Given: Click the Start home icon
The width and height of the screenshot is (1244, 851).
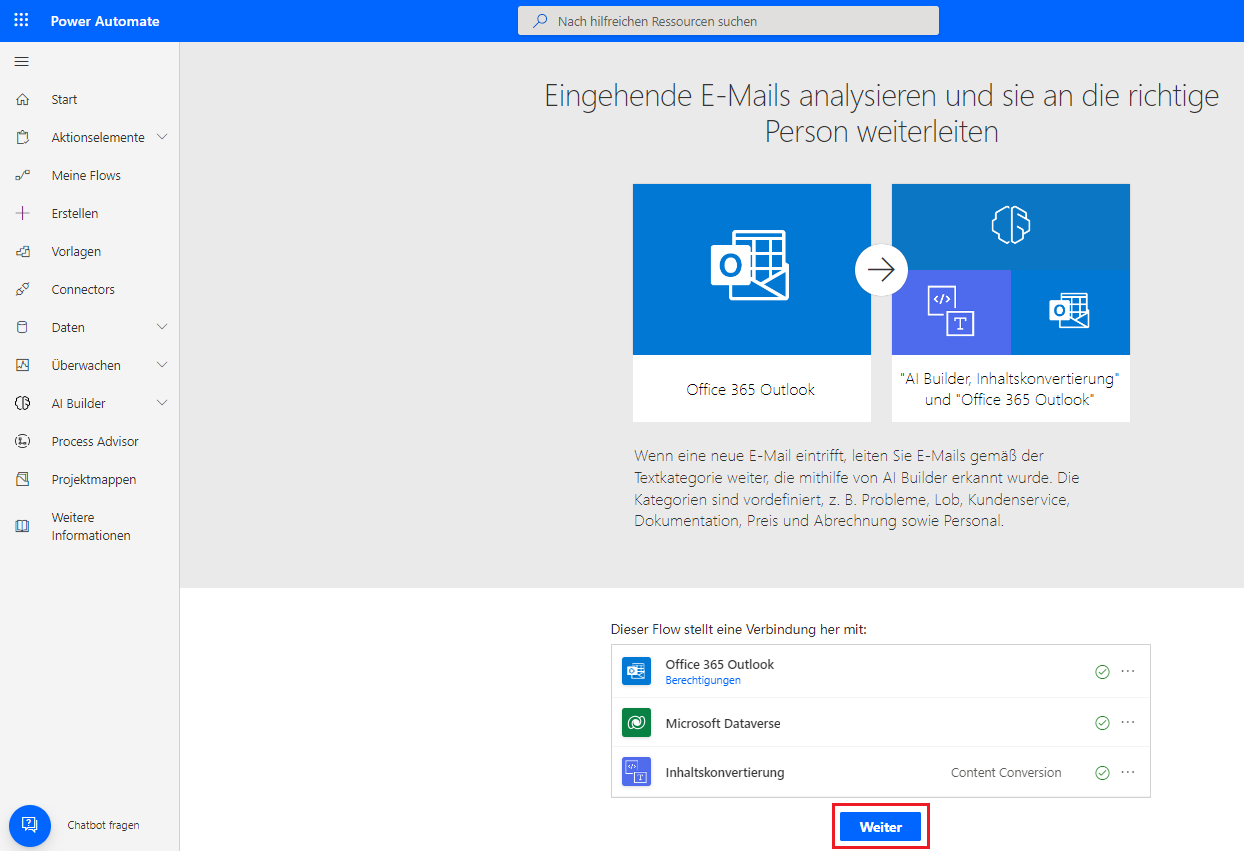Looking at the screenshot, I should (22, 100).
